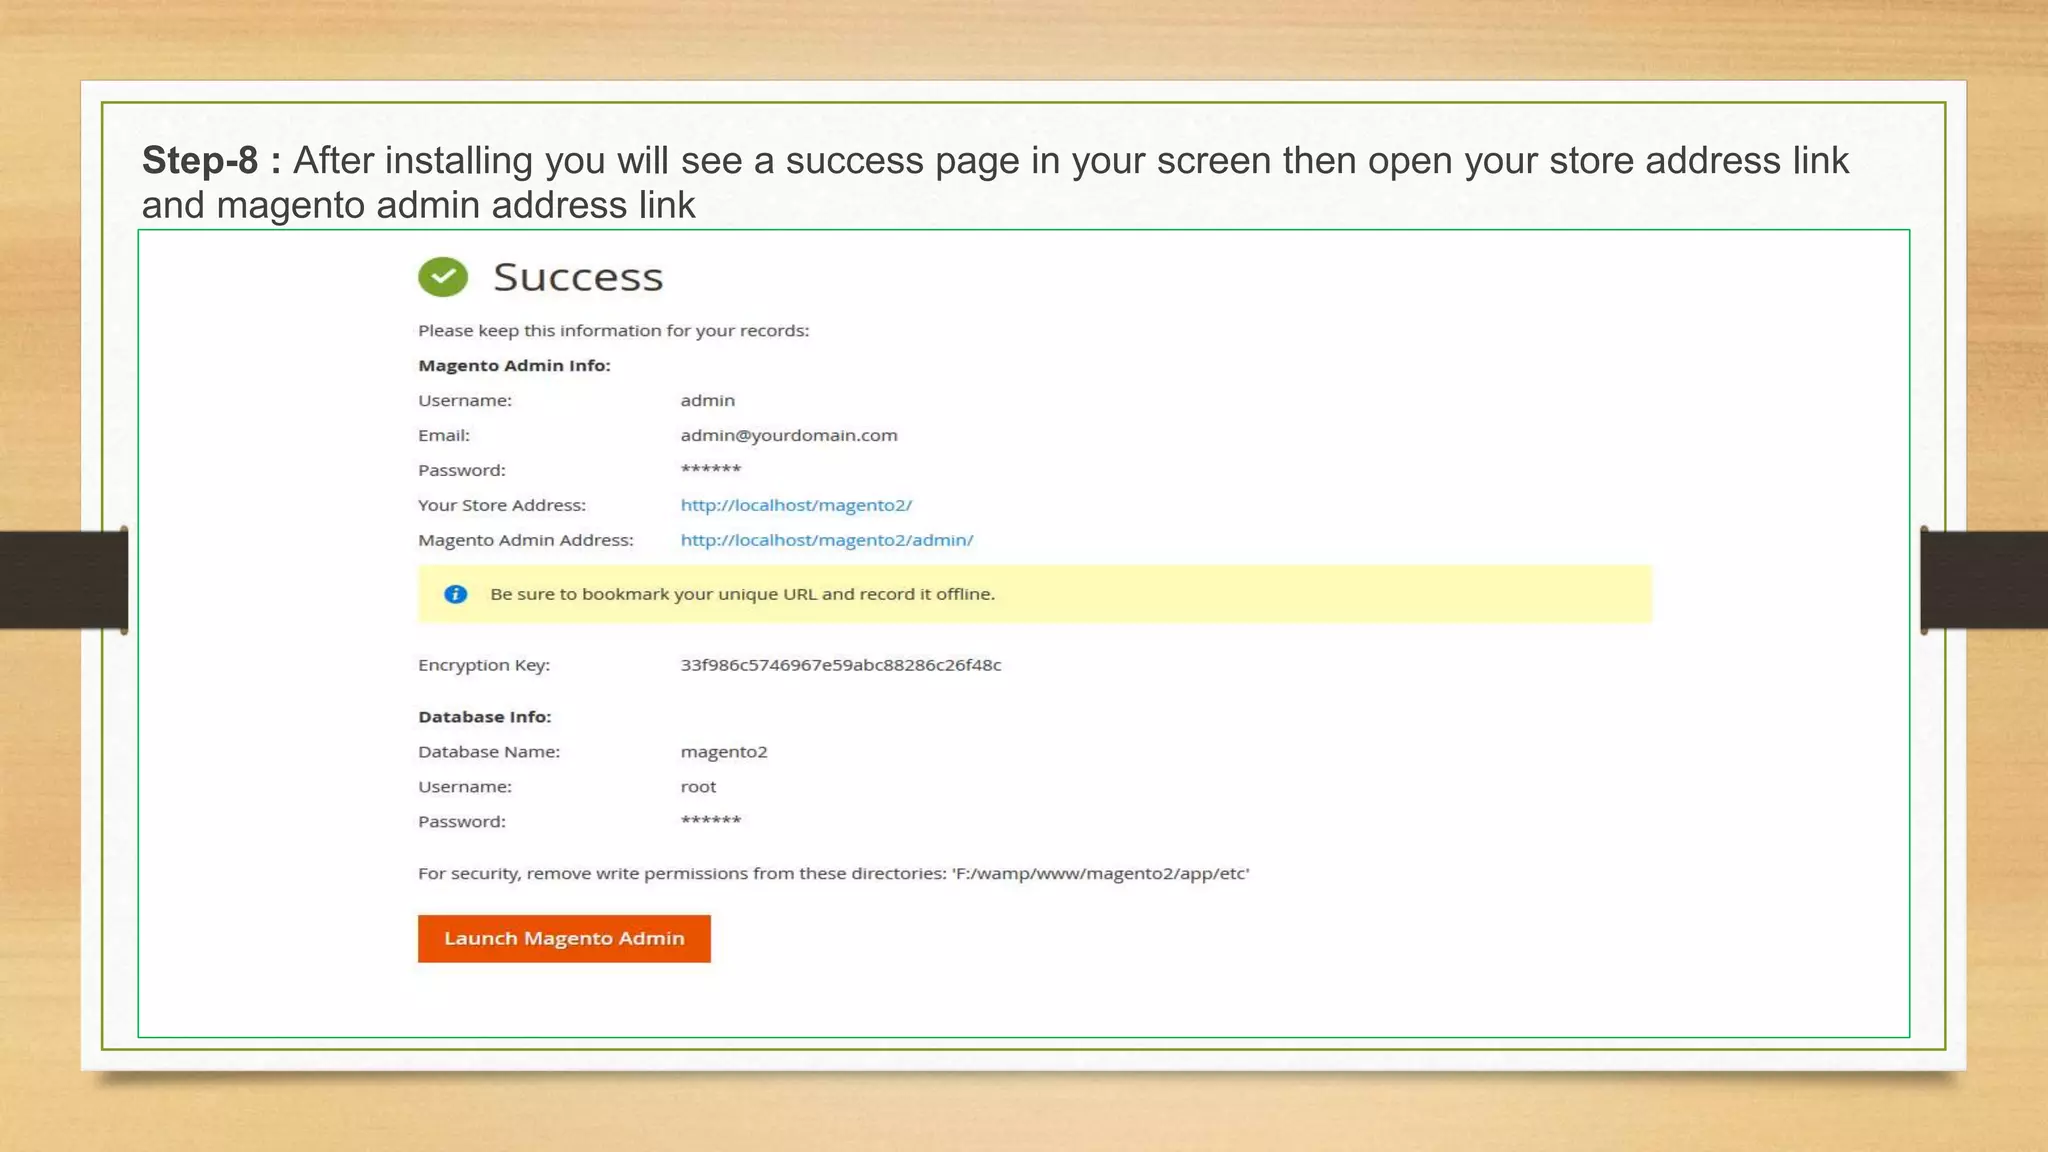Click the database name value magento2
2048x1152 pixels.
724,752
